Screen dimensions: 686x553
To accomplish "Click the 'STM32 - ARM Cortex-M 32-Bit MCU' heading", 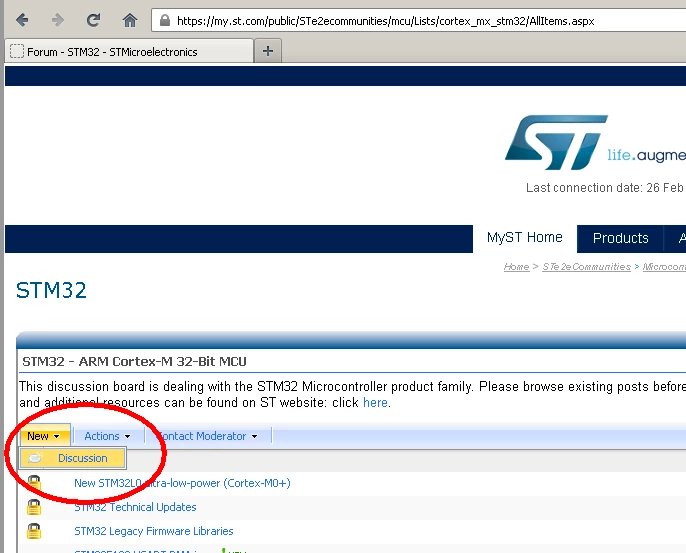I will click(x=134, y=361).
